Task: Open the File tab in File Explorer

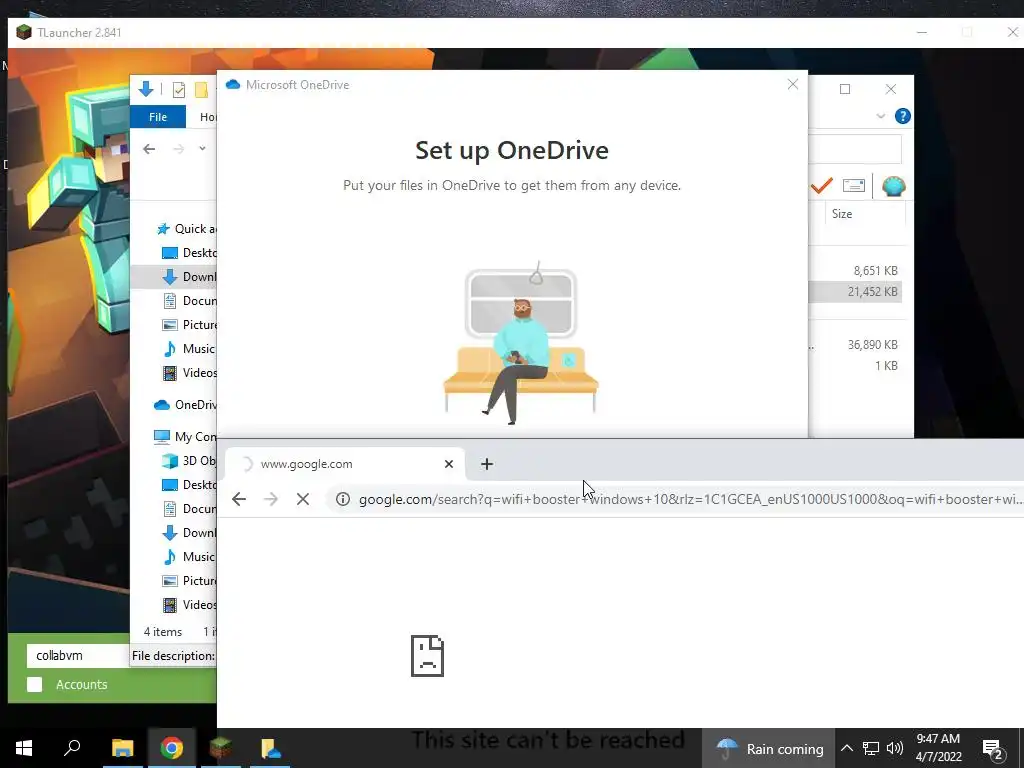Action: point(157,117)
